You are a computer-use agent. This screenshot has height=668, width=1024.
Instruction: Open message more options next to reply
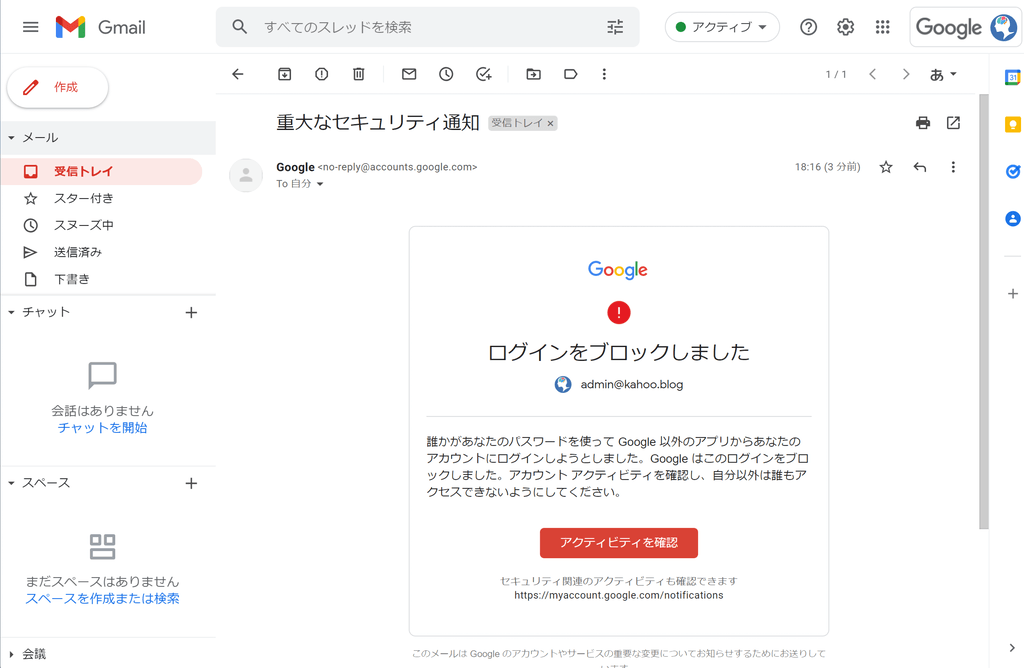tap(953, 167)
